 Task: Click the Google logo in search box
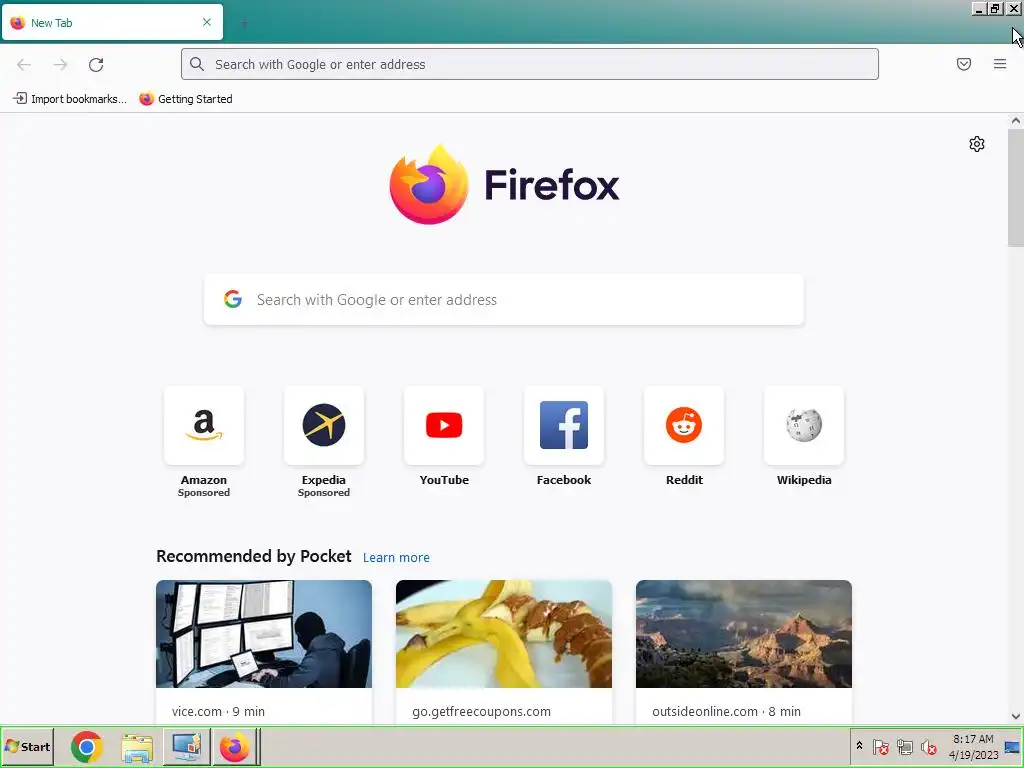coord(233,300)
